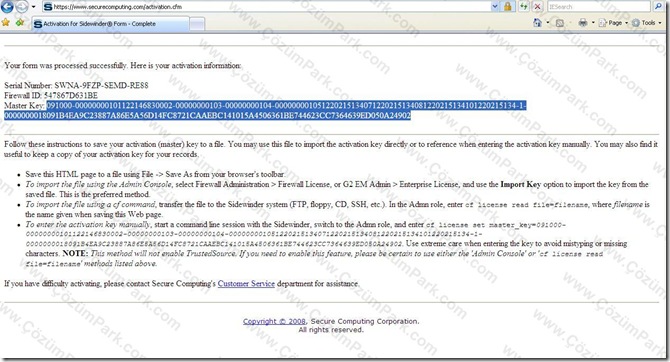670x362 pixels.
Task: Click Firewall ID 547867D631BE text
Action: click(51, 95)
